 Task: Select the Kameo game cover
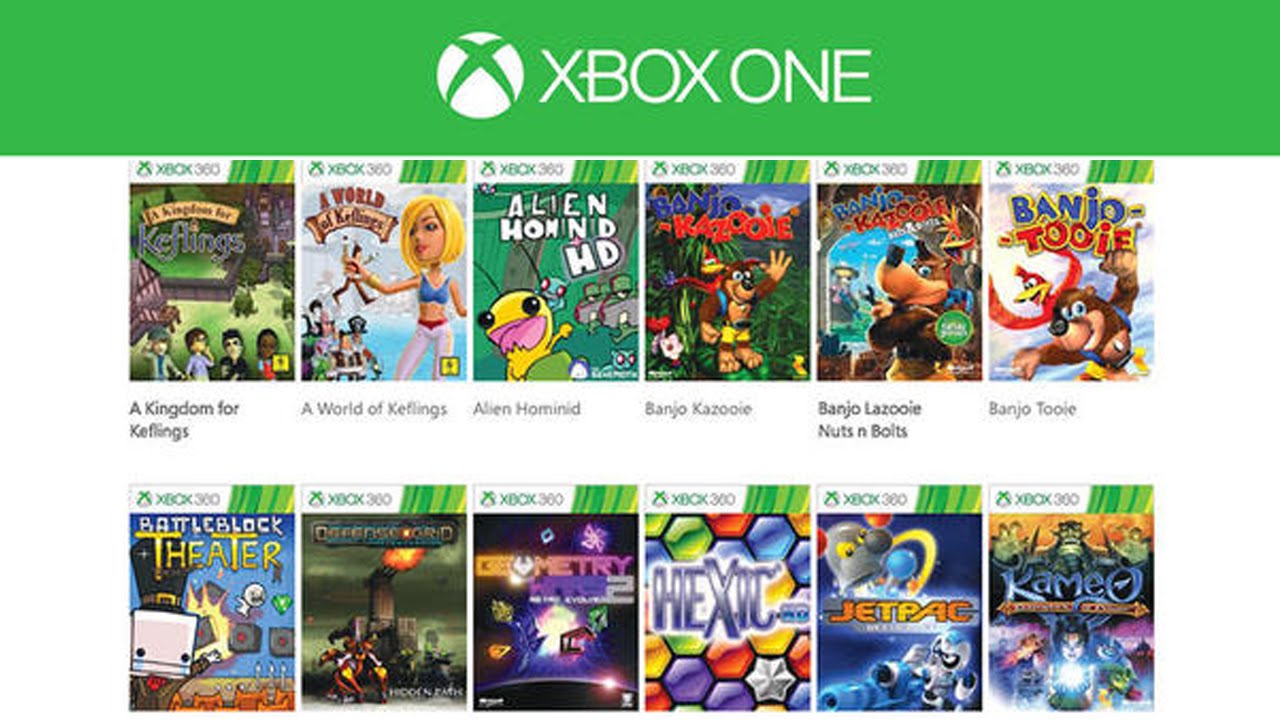tap(1071, 597)
